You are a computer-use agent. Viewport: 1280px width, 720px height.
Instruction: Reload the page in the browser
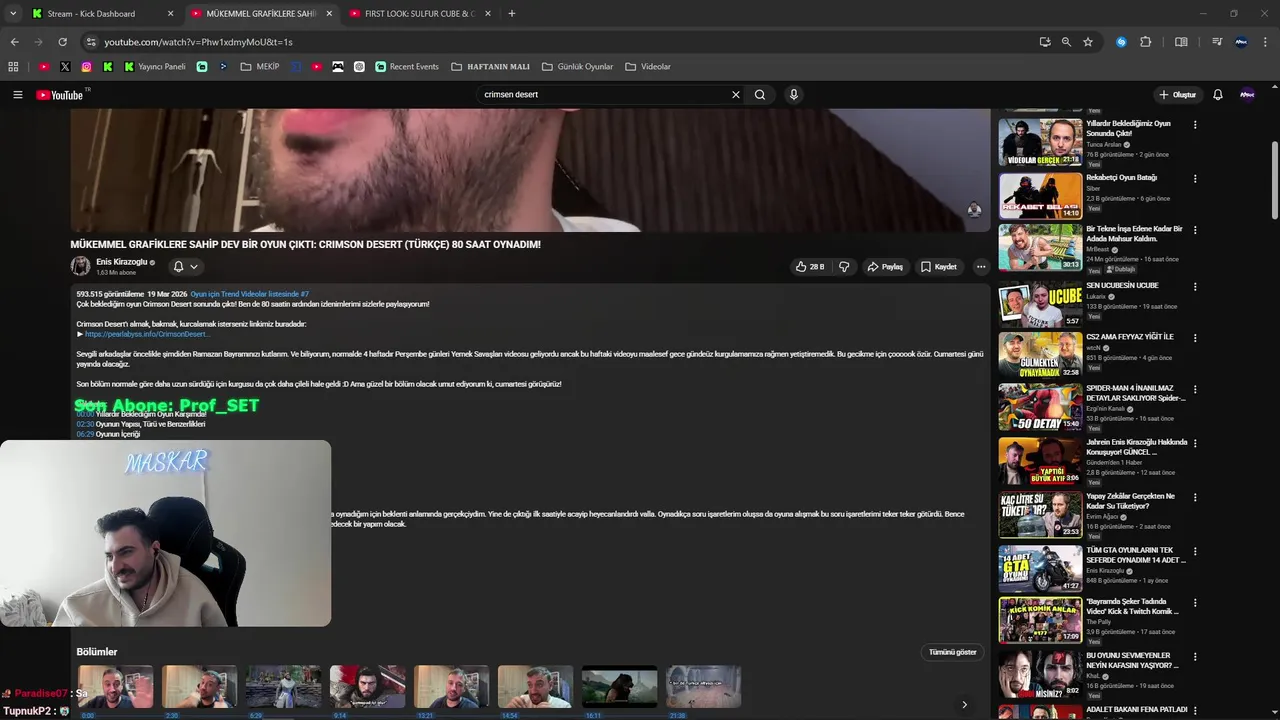pyautogui.click(x=62, y=42)
